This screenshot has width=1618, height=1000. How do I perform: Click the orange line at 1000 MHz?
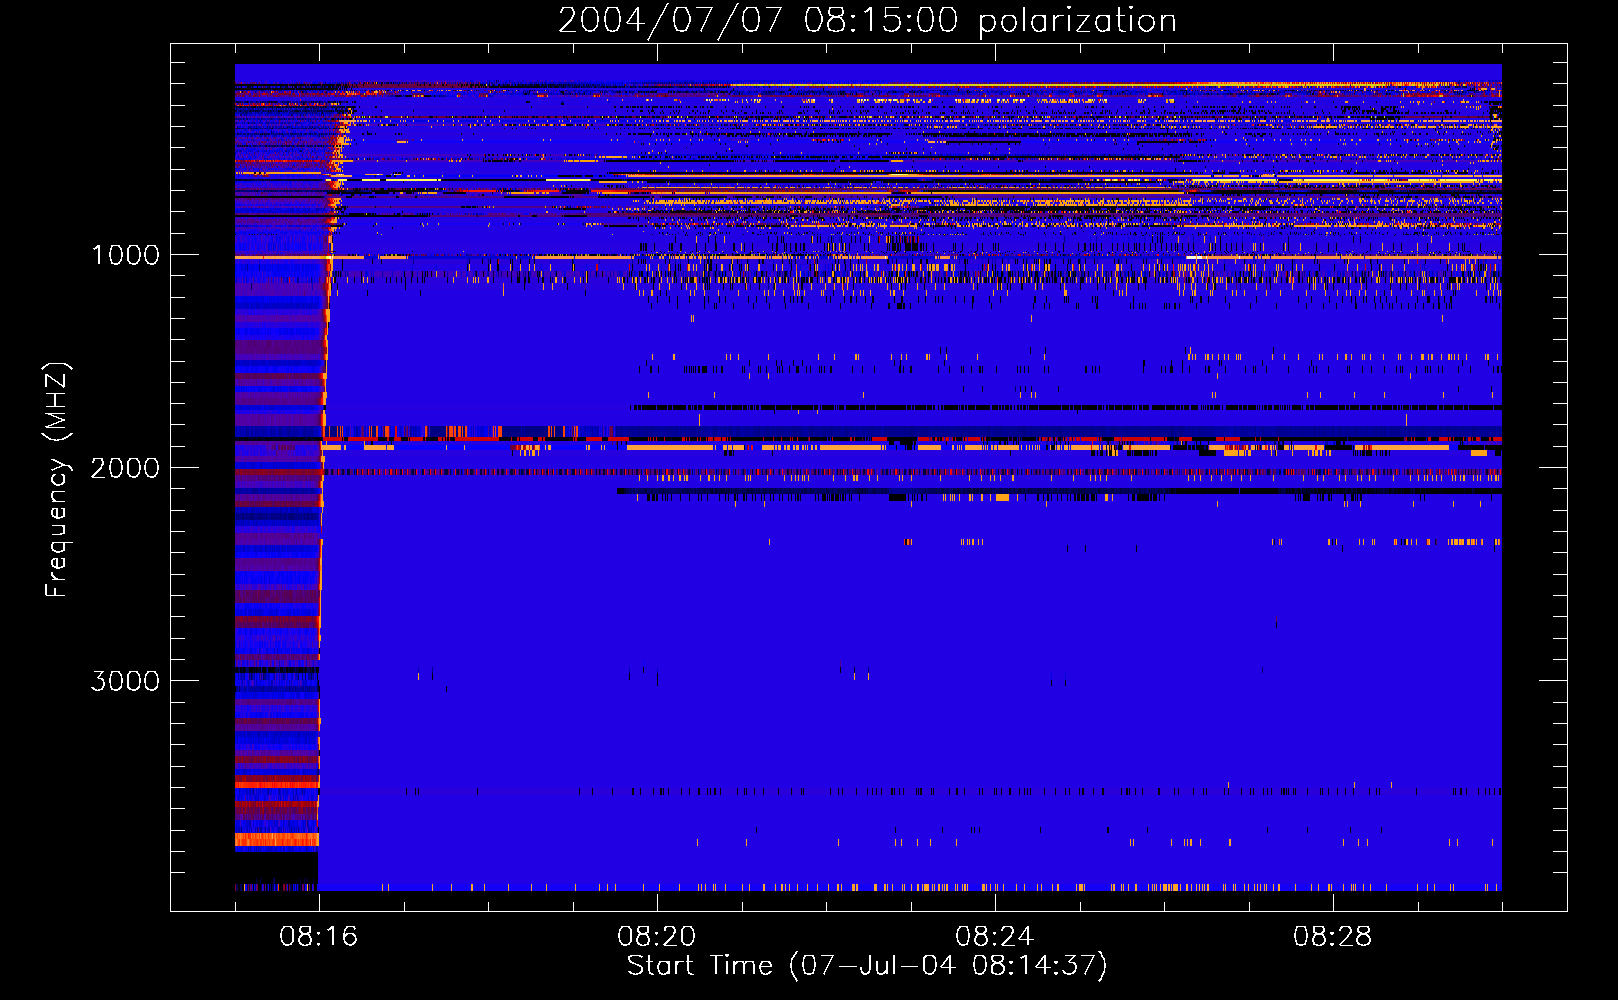[x=868, y=257]
